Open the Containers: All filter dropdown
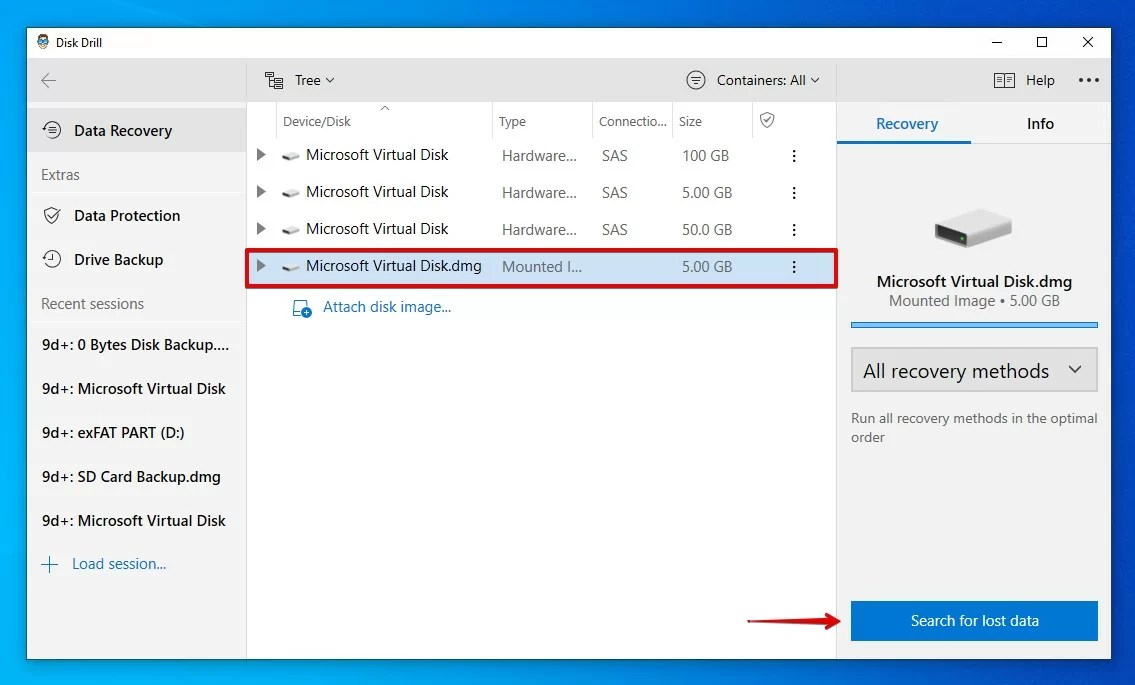Viewport: 1135px width, 685px height. pyautogui.click(x=753, y=80)
